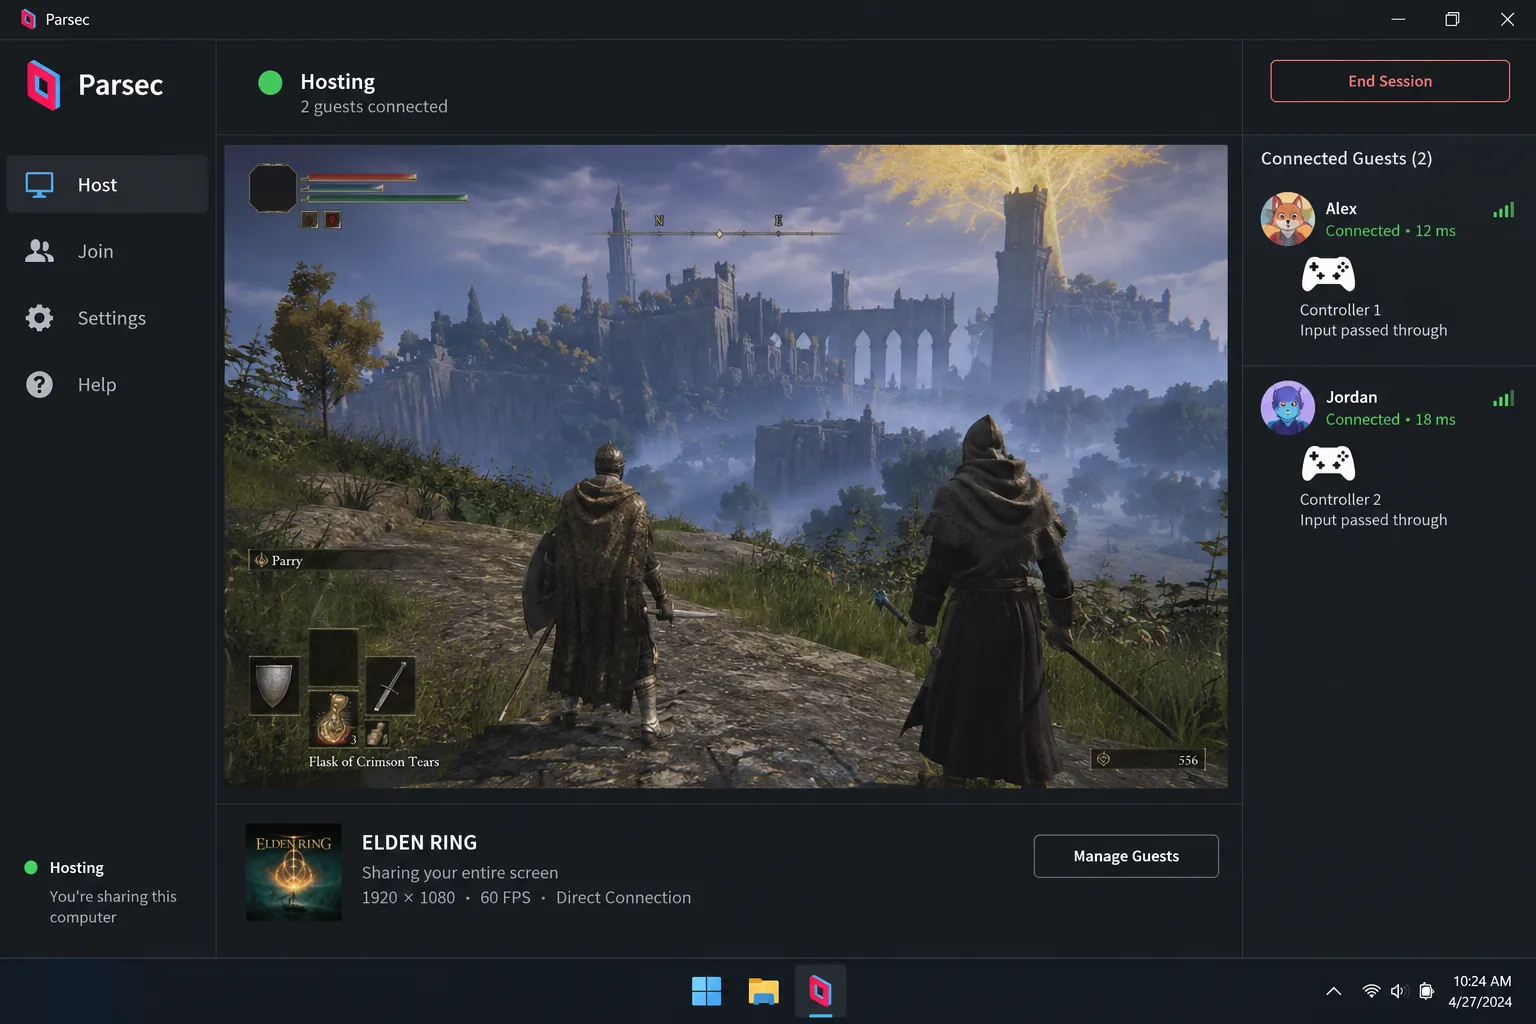This screenshot has width=1536, height=1024.
Task: Click the Controller 2 gamepad icon
Action: point(1328,464)
